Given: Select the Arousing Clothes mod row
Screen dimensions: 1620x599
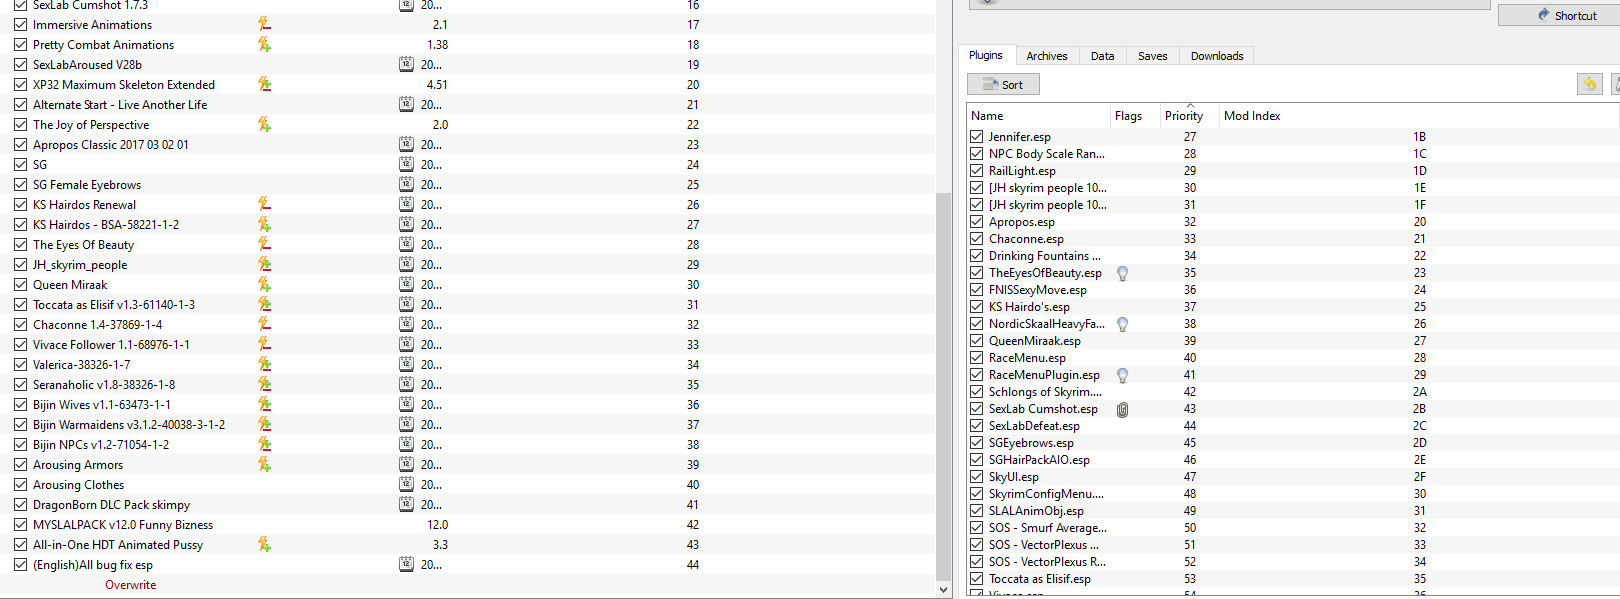Looking at the screenshot, I should (468, 484).
